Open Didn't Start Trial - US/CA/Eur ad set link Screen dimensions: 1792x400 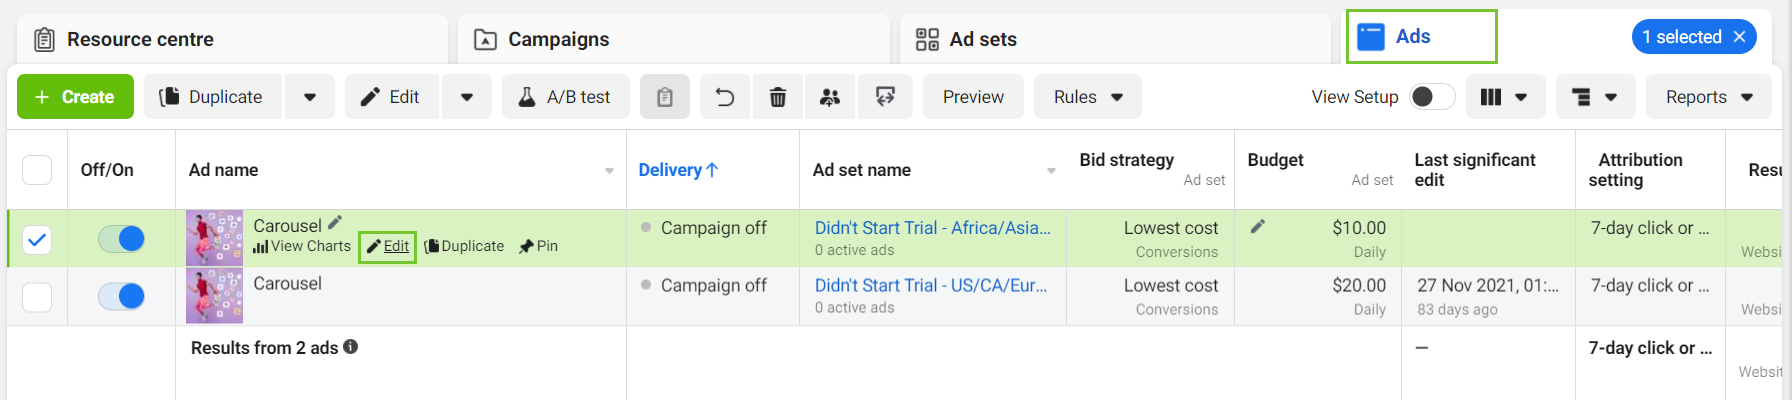click(930, 285)
